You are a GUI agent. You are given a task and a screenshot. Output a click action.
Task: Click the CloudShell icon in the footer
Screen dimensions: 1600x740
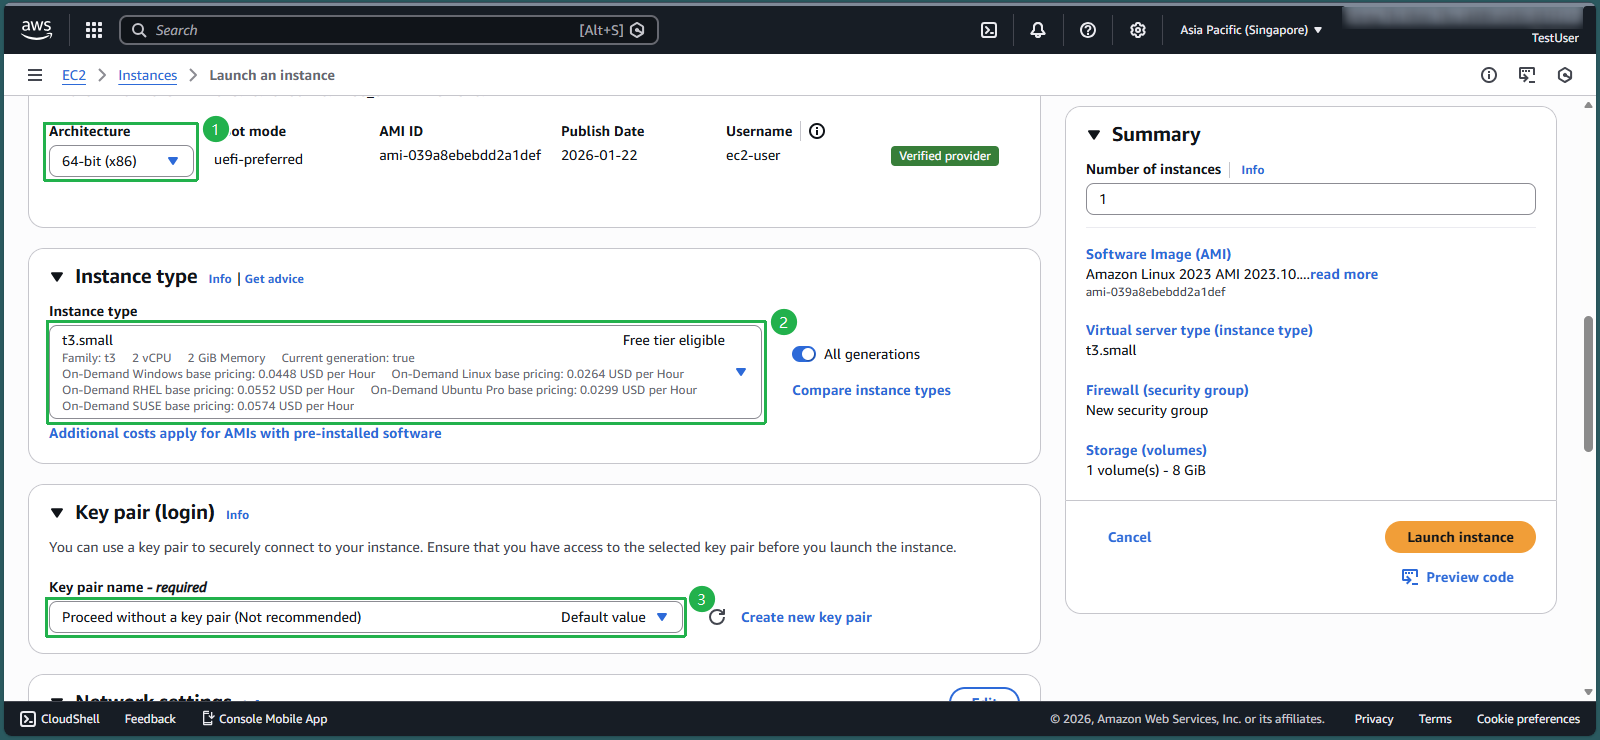[28, 719]
